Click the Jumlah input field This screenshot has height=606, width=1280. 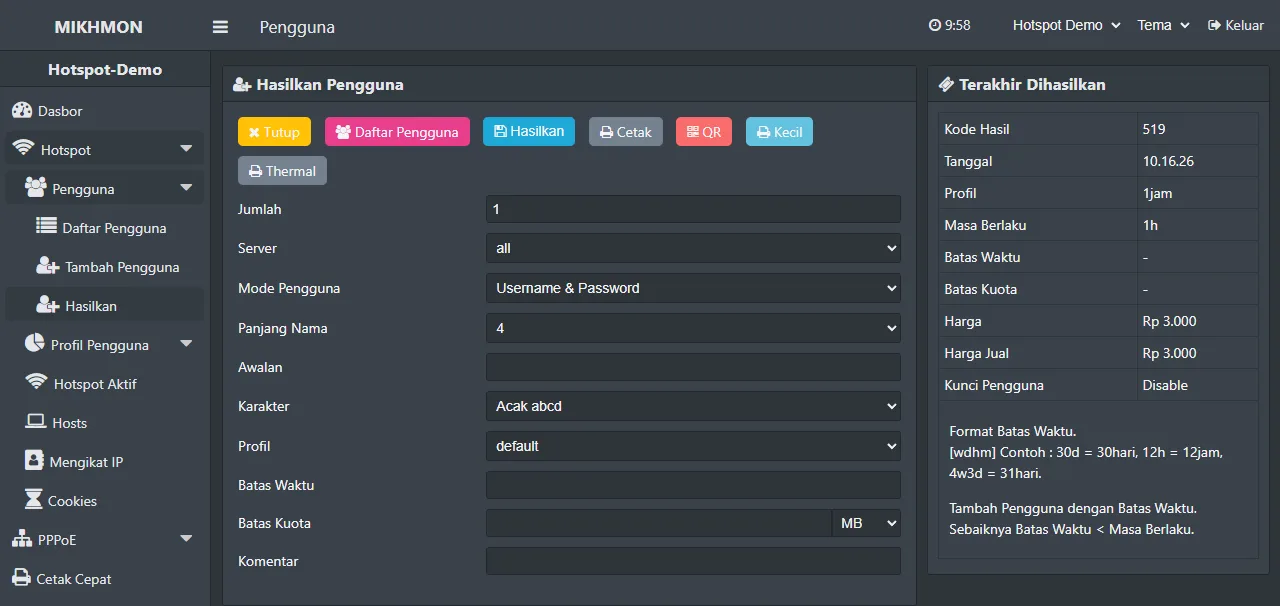coord(693,209)
